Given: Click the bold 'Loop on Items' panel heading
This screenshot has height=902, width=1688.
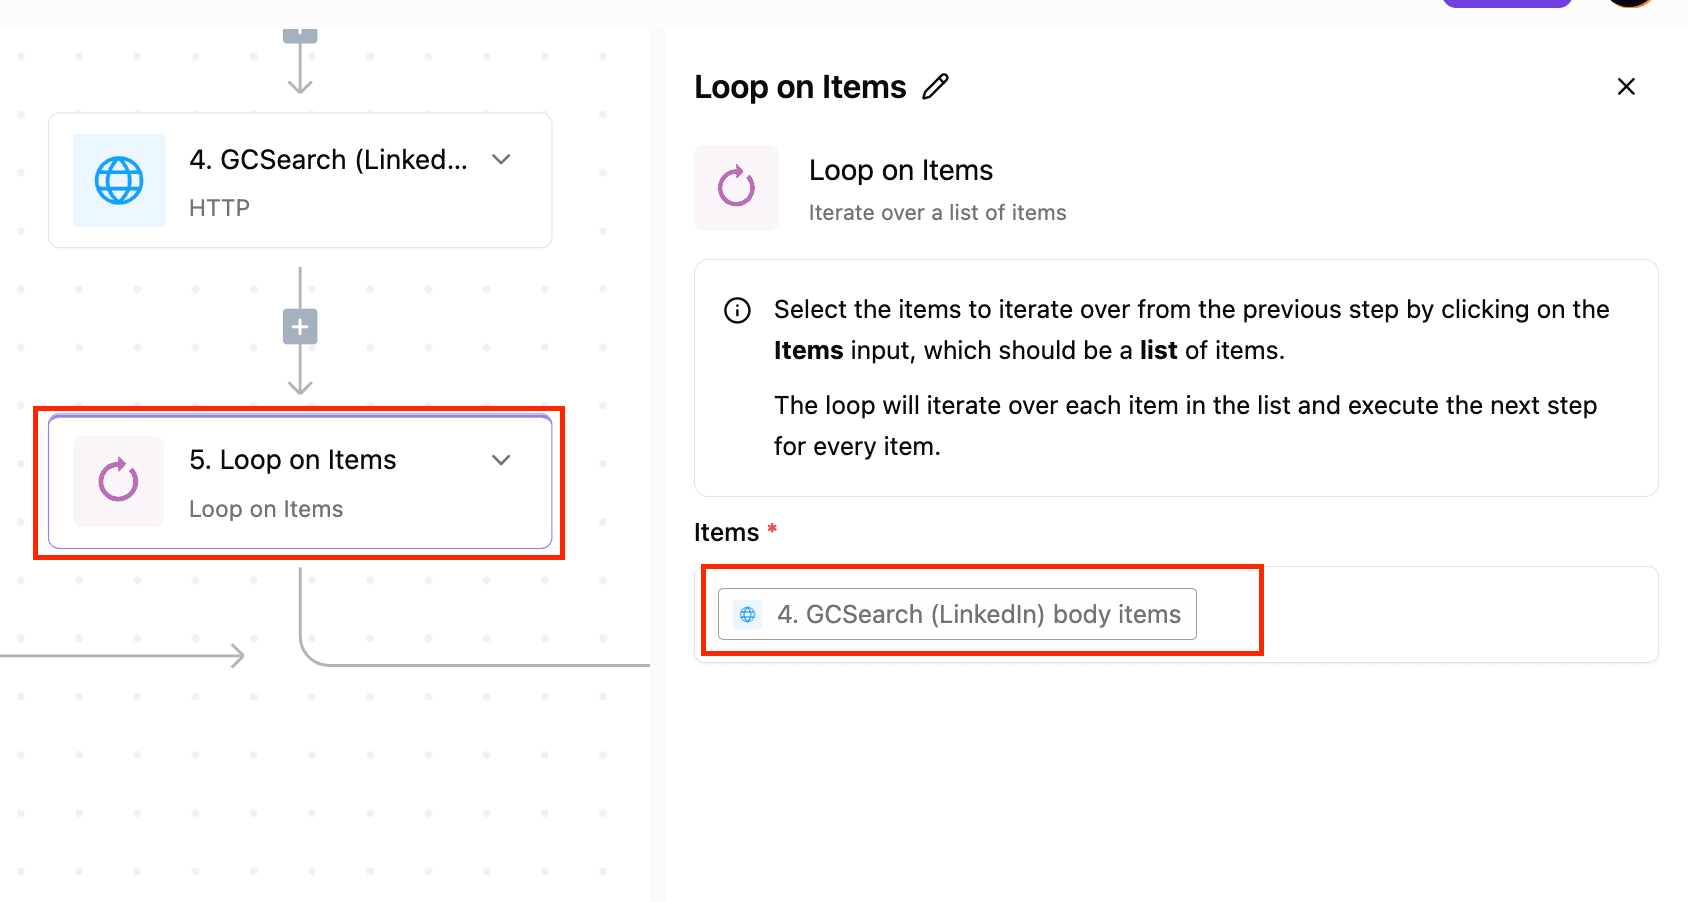Looking at the screenshot, I should [x=800, y=87].
